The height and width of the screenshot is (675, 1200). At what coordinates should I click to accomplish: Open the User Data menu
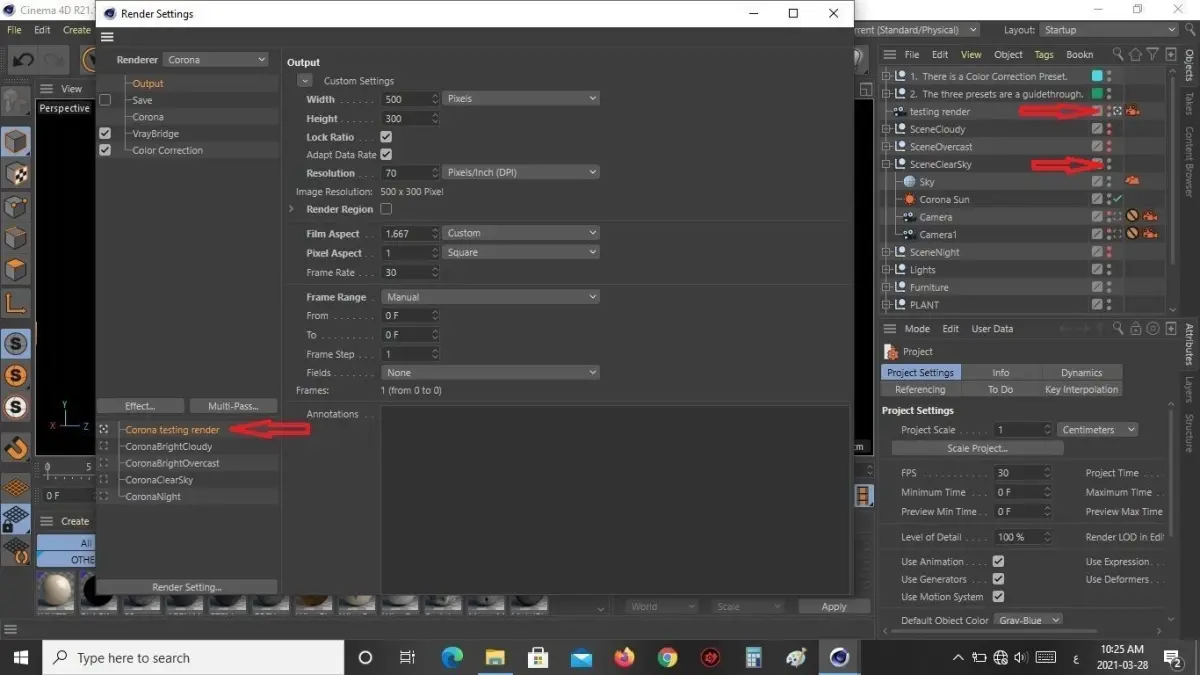point(992,328)
